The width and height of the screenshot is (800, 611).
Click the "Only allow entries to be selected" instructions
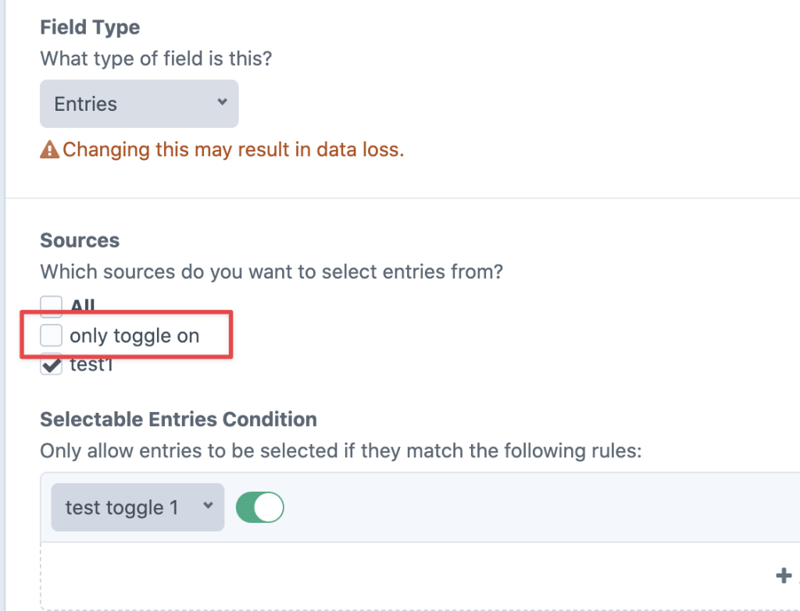[x=340, y=451]
